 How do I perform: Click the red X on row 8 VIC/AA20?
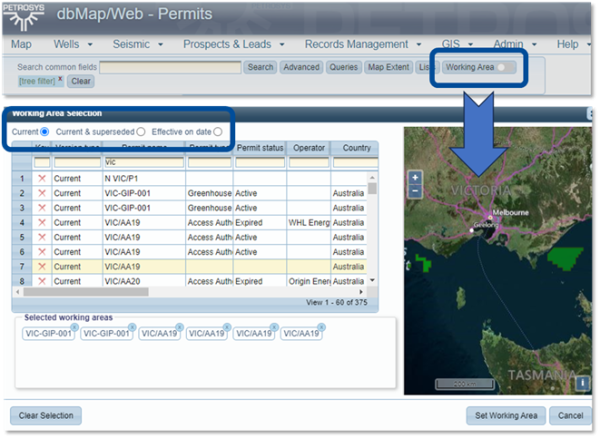42,281
